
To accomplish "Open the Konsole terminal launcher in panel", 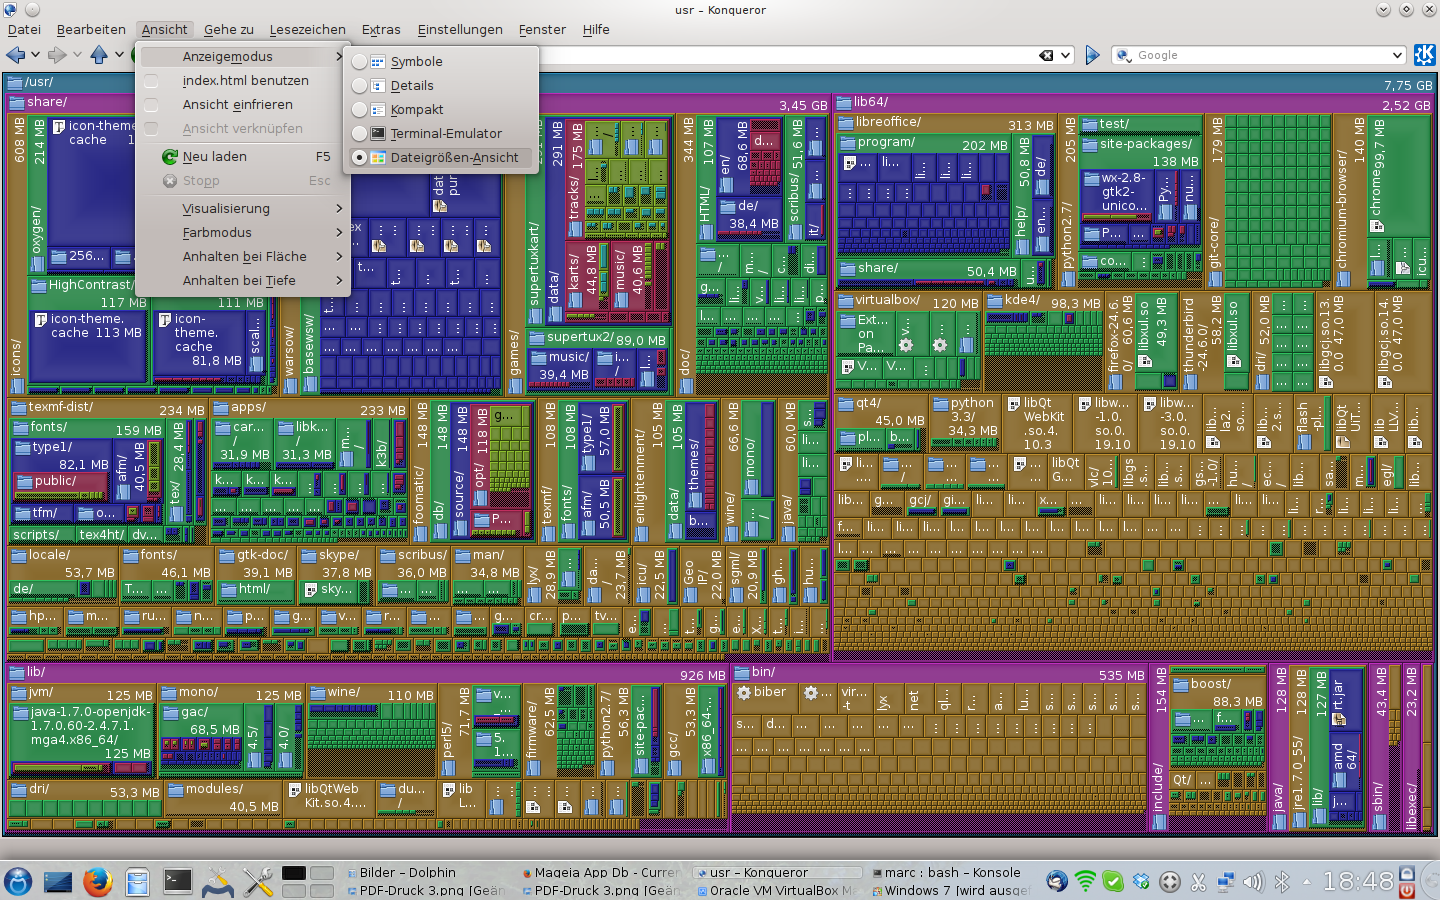I will coord(177,881).
